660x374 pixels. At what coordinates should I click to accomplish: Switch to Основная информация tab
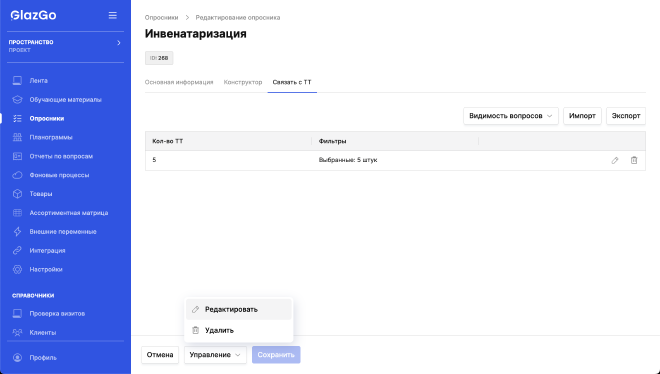[x=179, y=82]
